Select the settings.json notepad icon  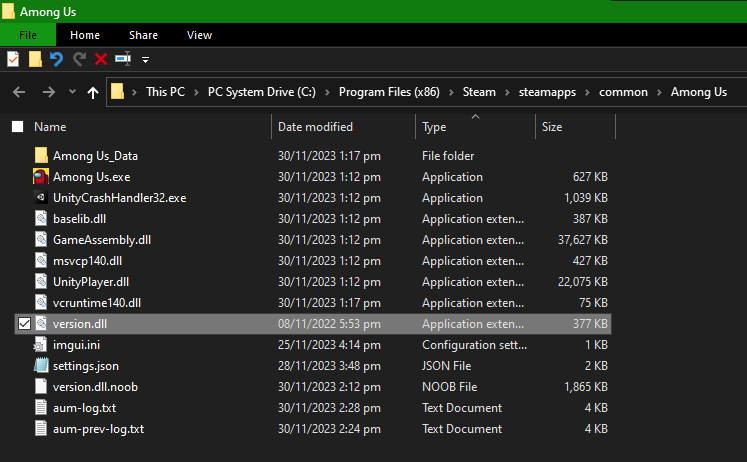point(41,365)
